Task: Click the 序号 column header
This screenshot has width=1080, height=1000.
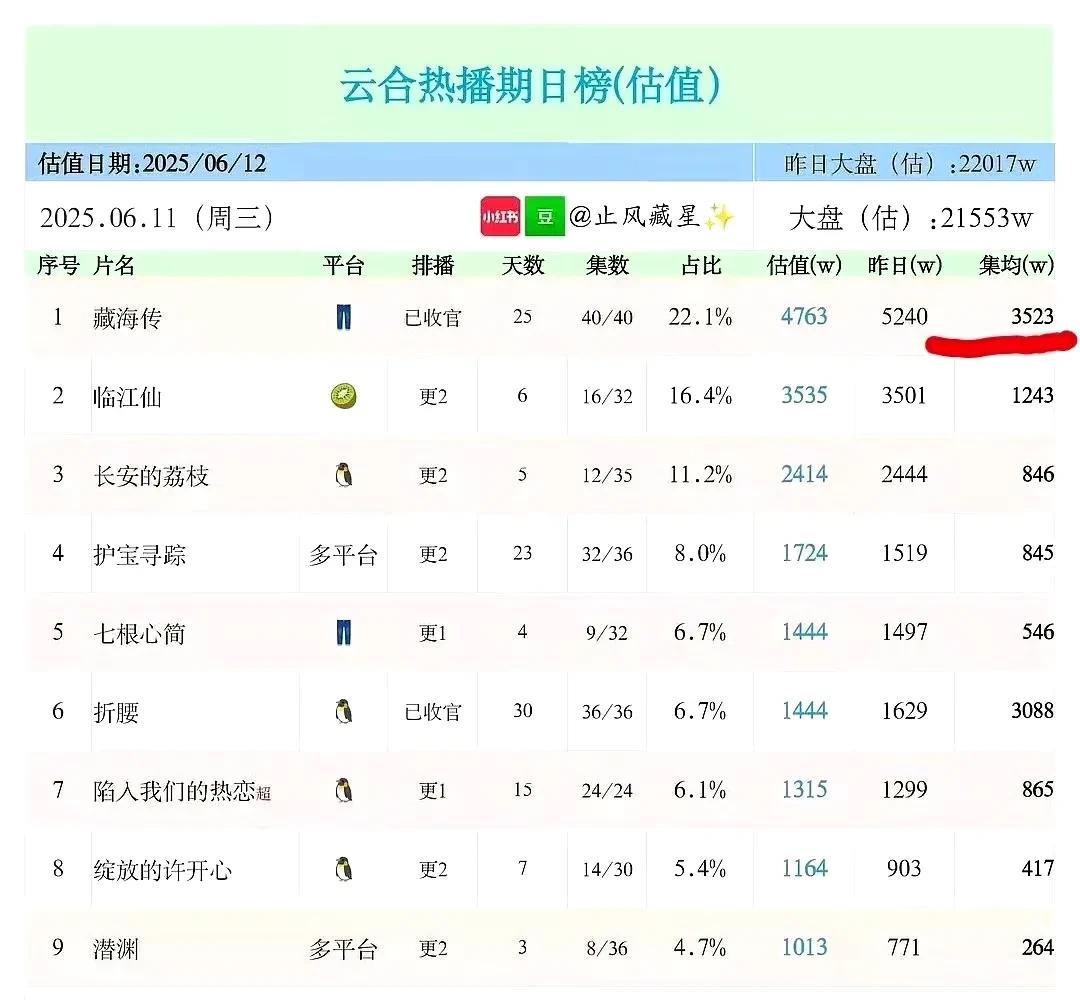Action: pos(59,265)
